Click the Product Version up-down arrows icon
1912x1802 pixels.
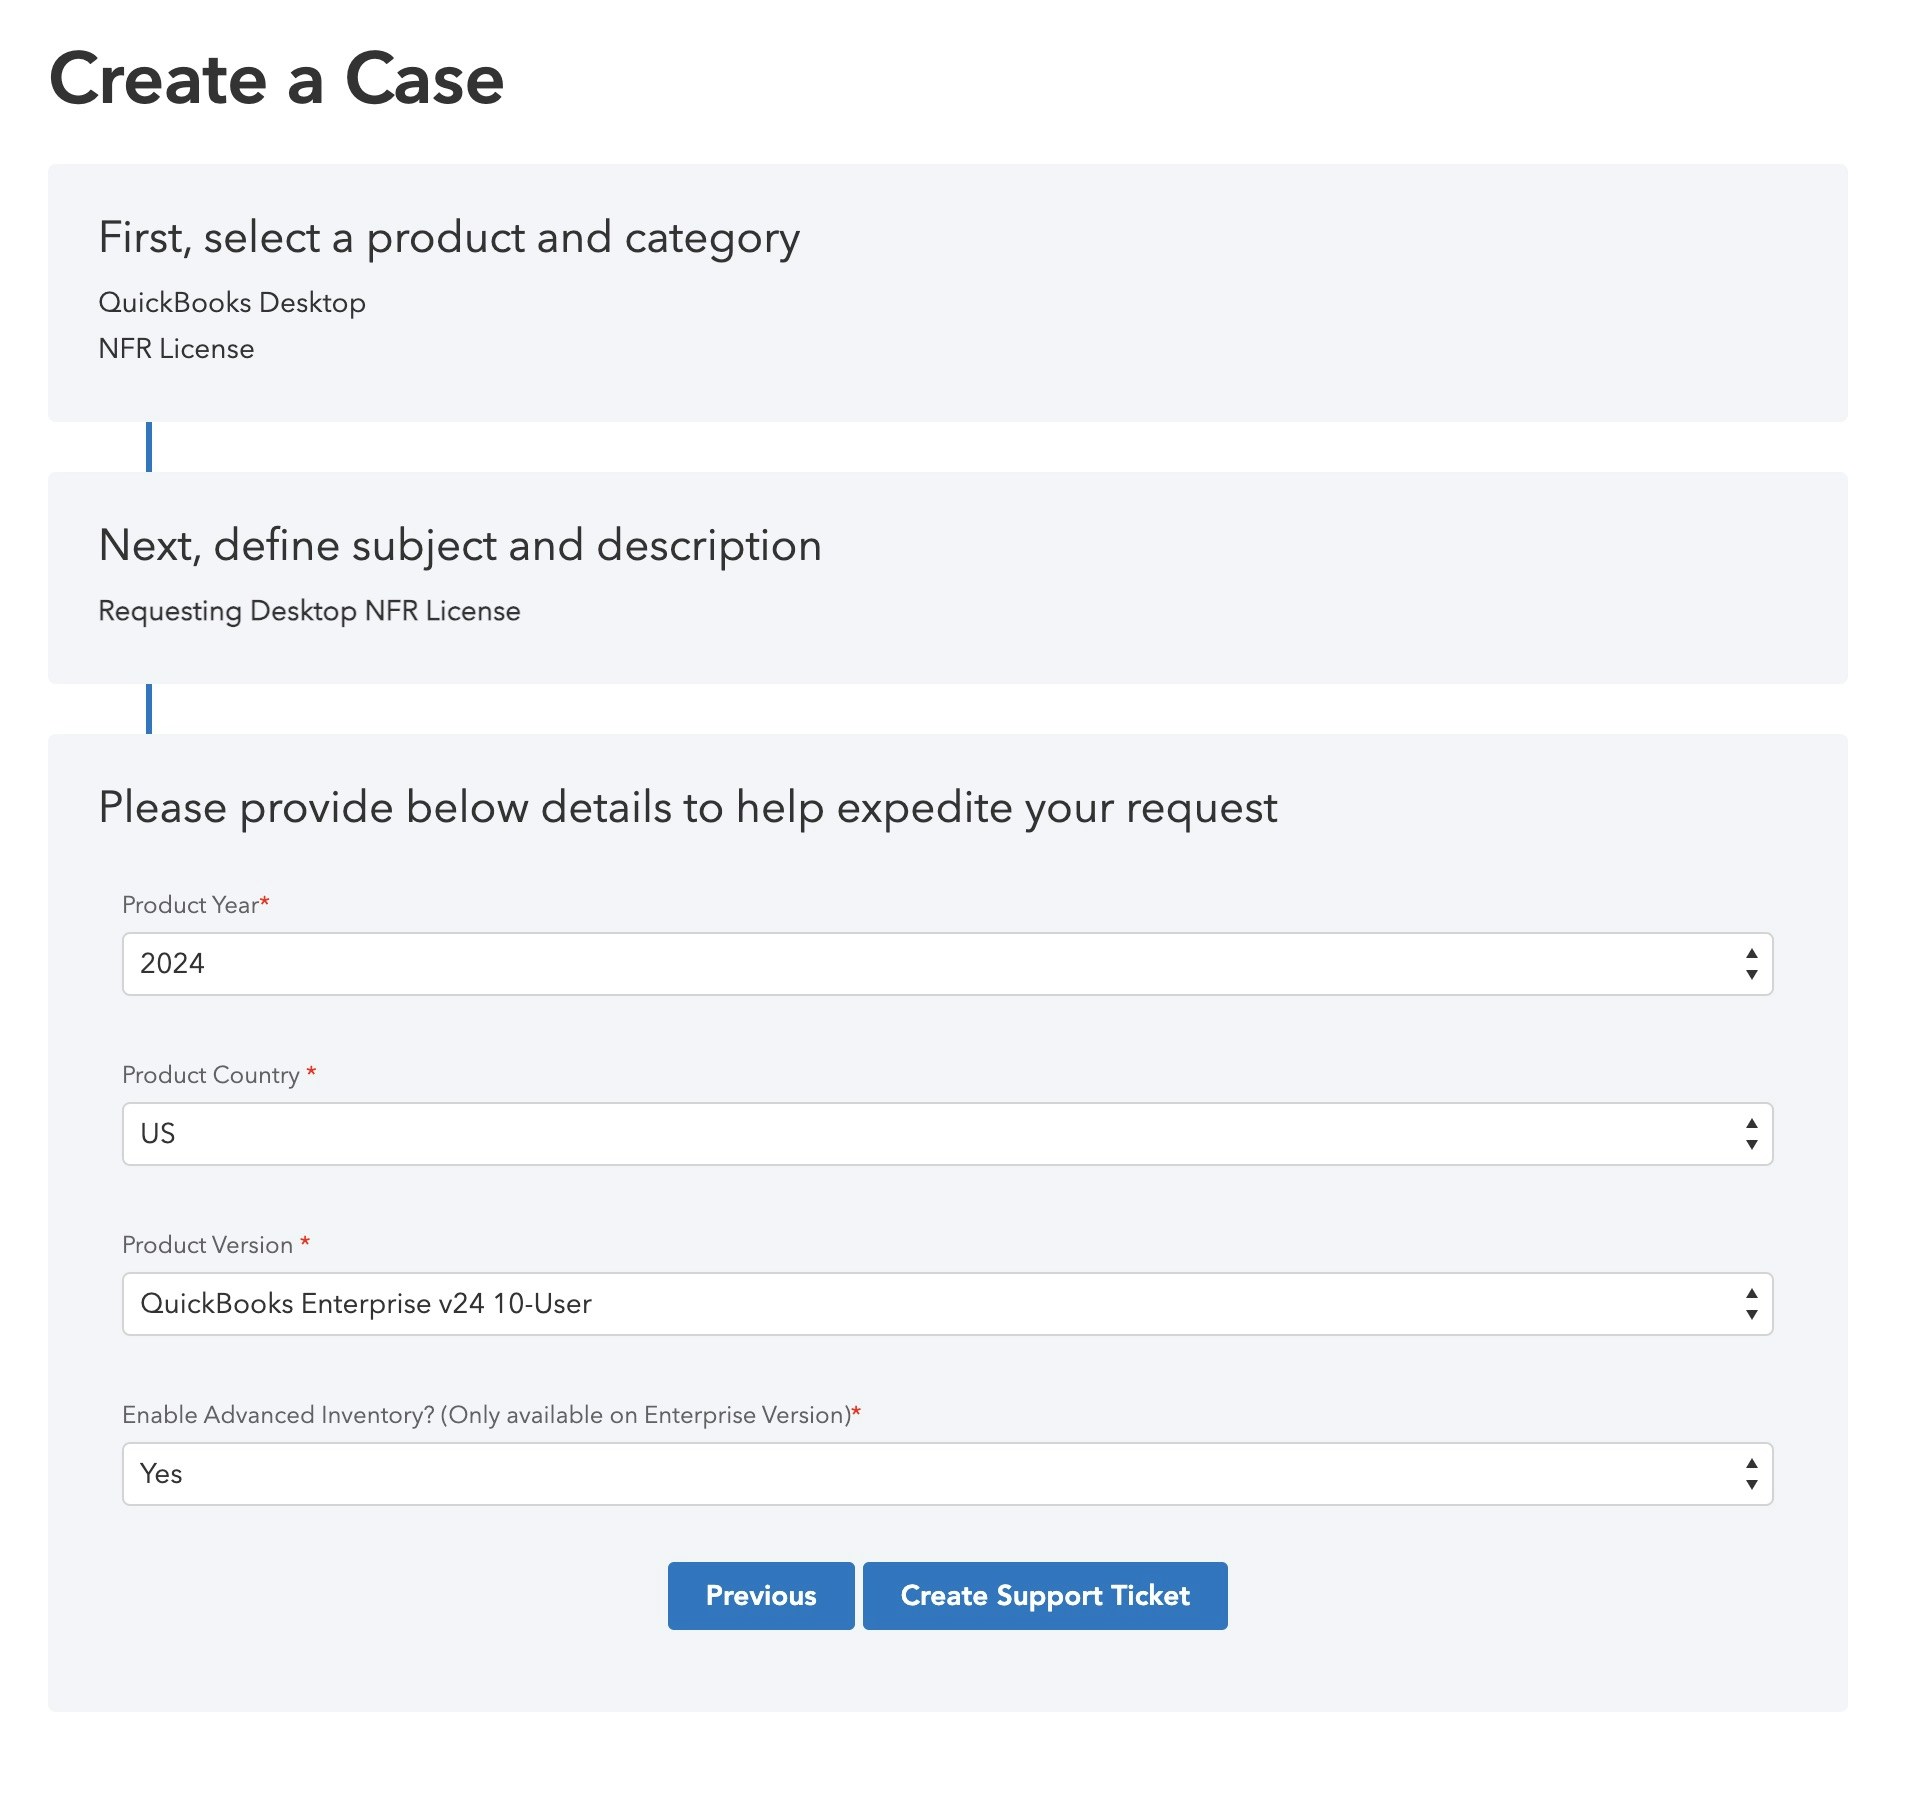coord(1751,1304)
